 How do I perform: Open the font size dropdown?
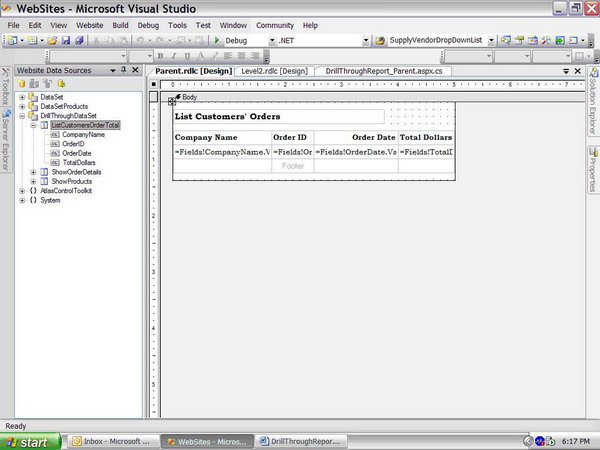(150, 56)
